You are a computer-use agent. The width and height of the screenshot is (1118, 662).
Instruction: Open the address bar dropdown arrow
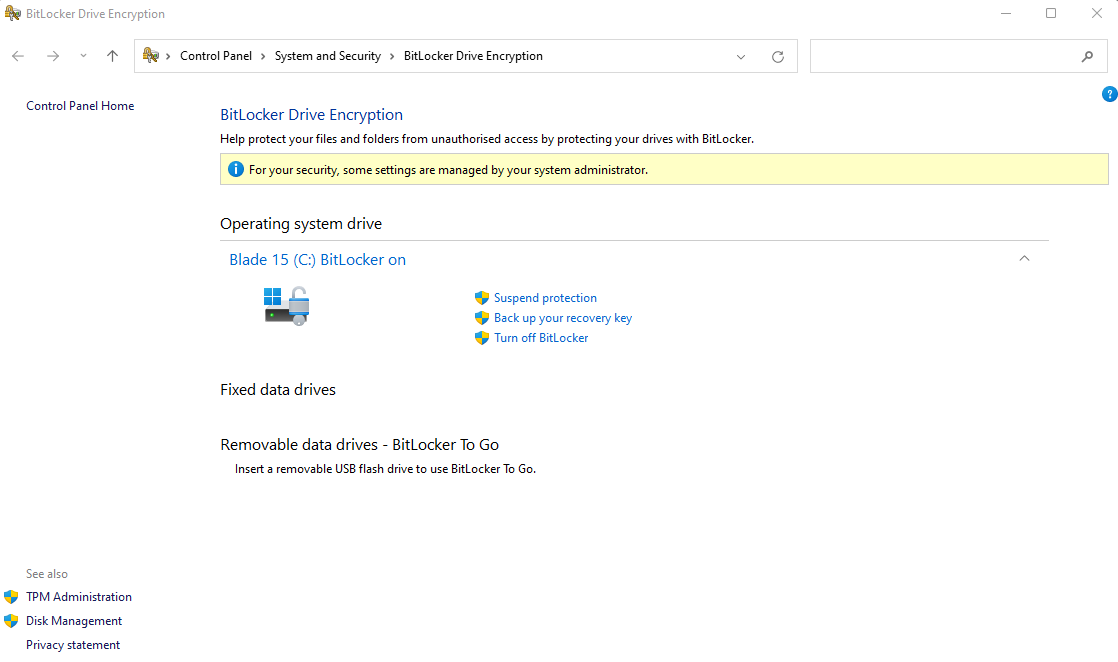click(x=740, y=56)
